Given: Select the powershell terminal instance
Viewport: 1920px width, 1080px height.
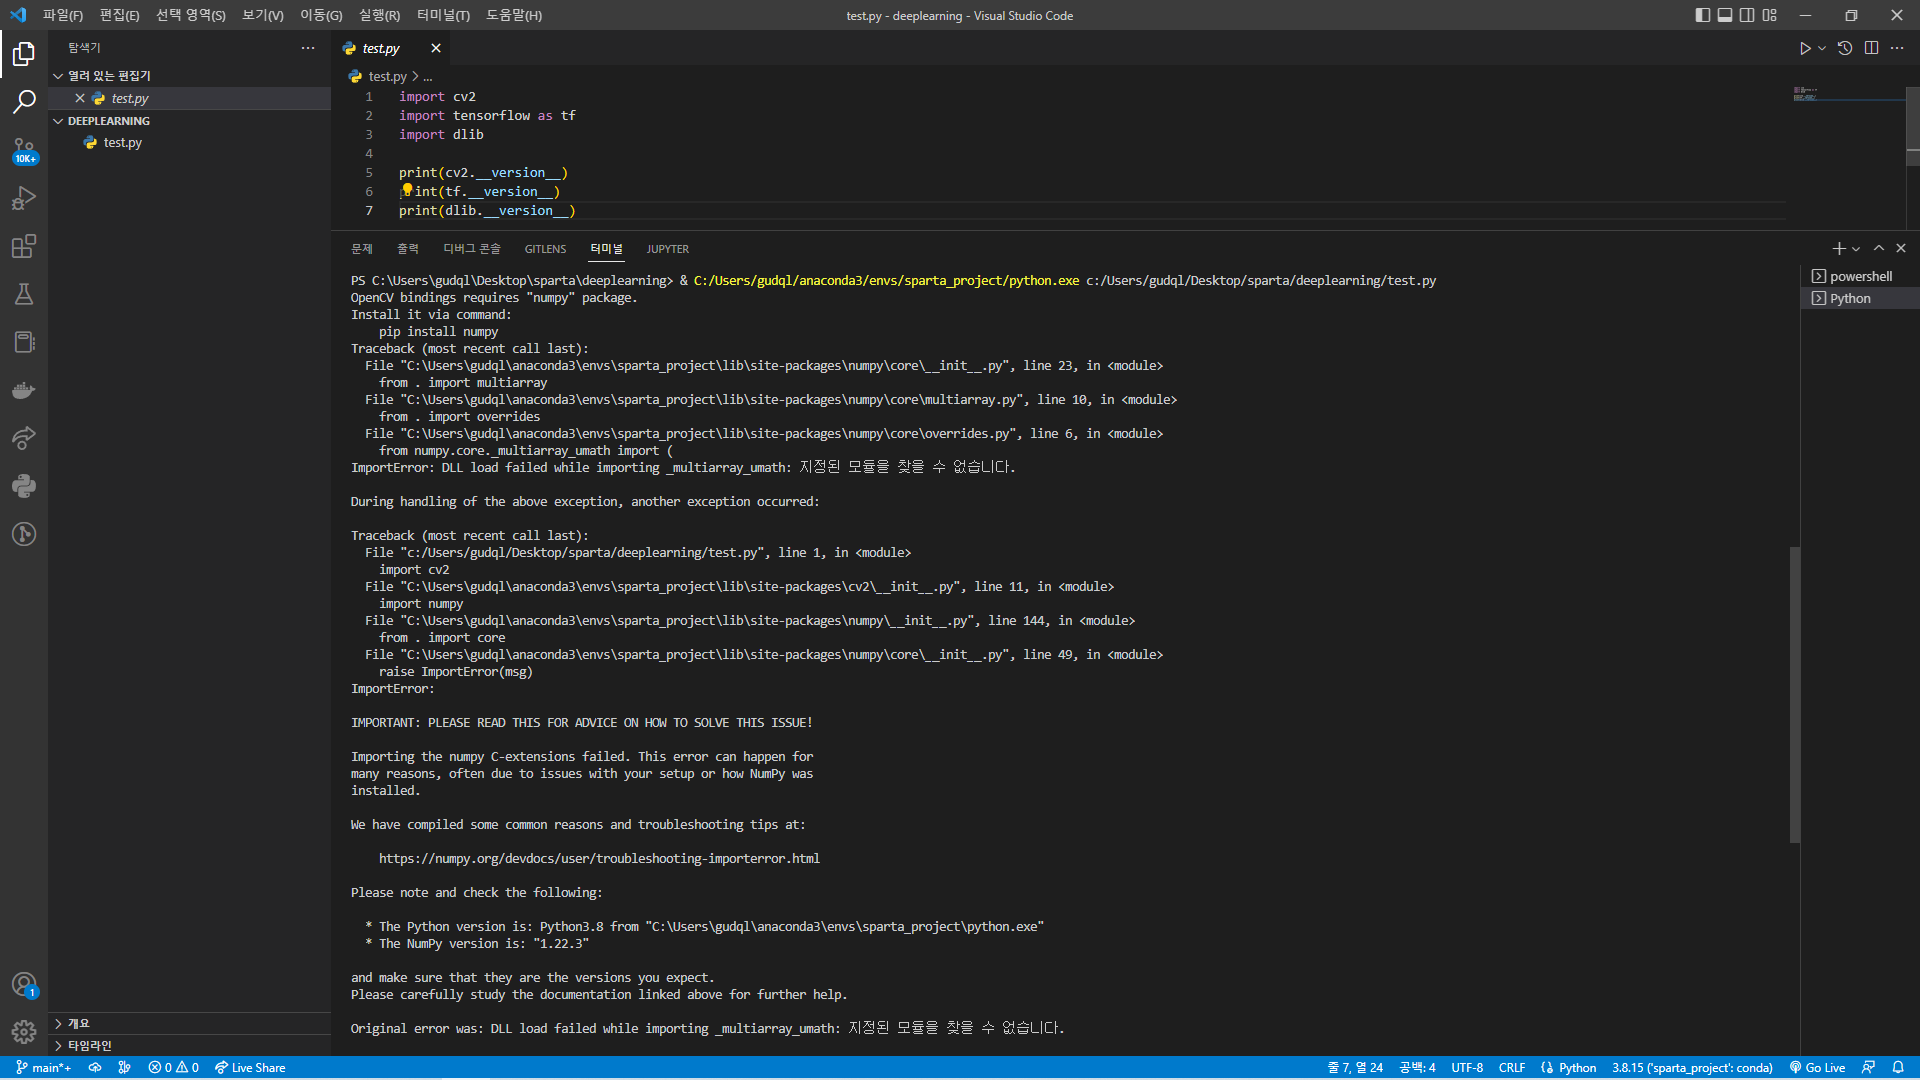Looking at the screenshot, I should pyautogui.click(x=1860, y=276).
